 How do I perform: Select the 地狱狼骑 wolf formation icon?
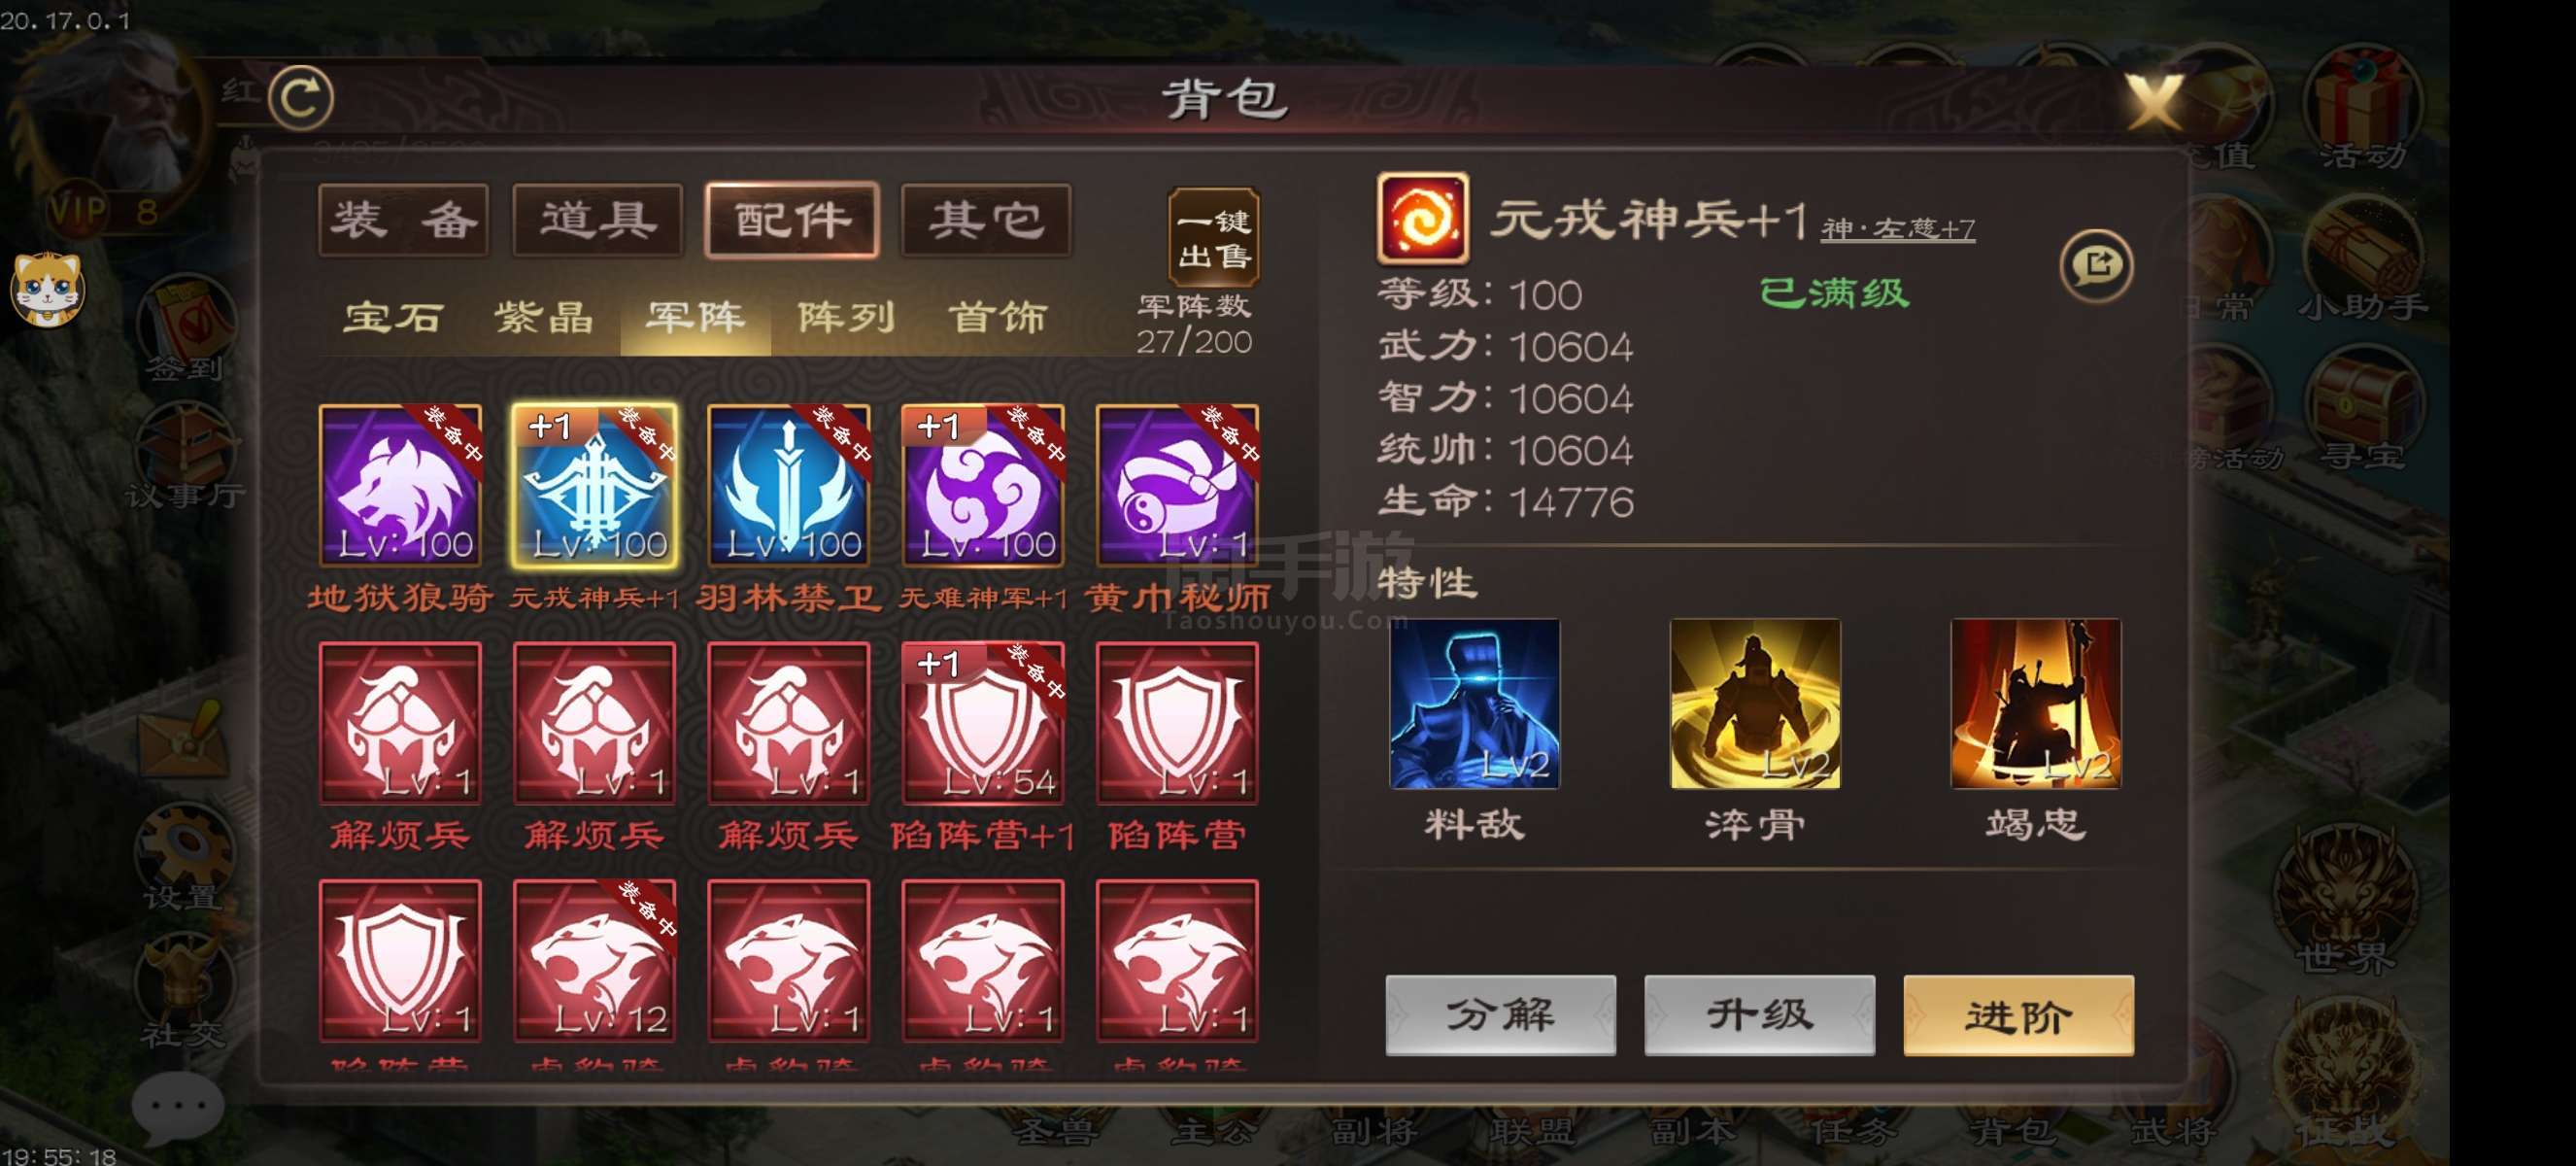point(400,486)
